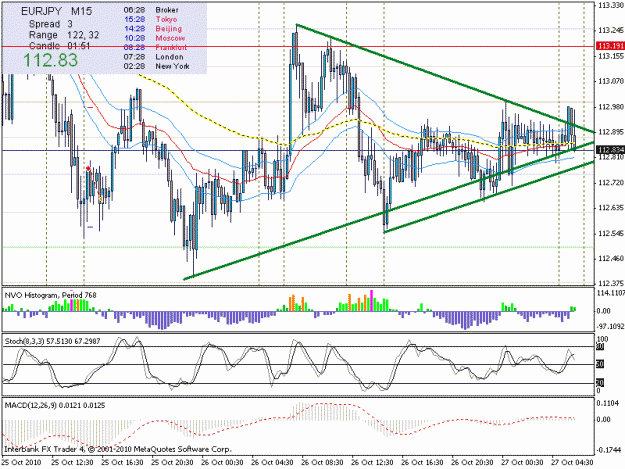Screen dimensions: 625x469
Task: Click the 27 Oct 00:30 time label
Action: (x=522, y=463)
